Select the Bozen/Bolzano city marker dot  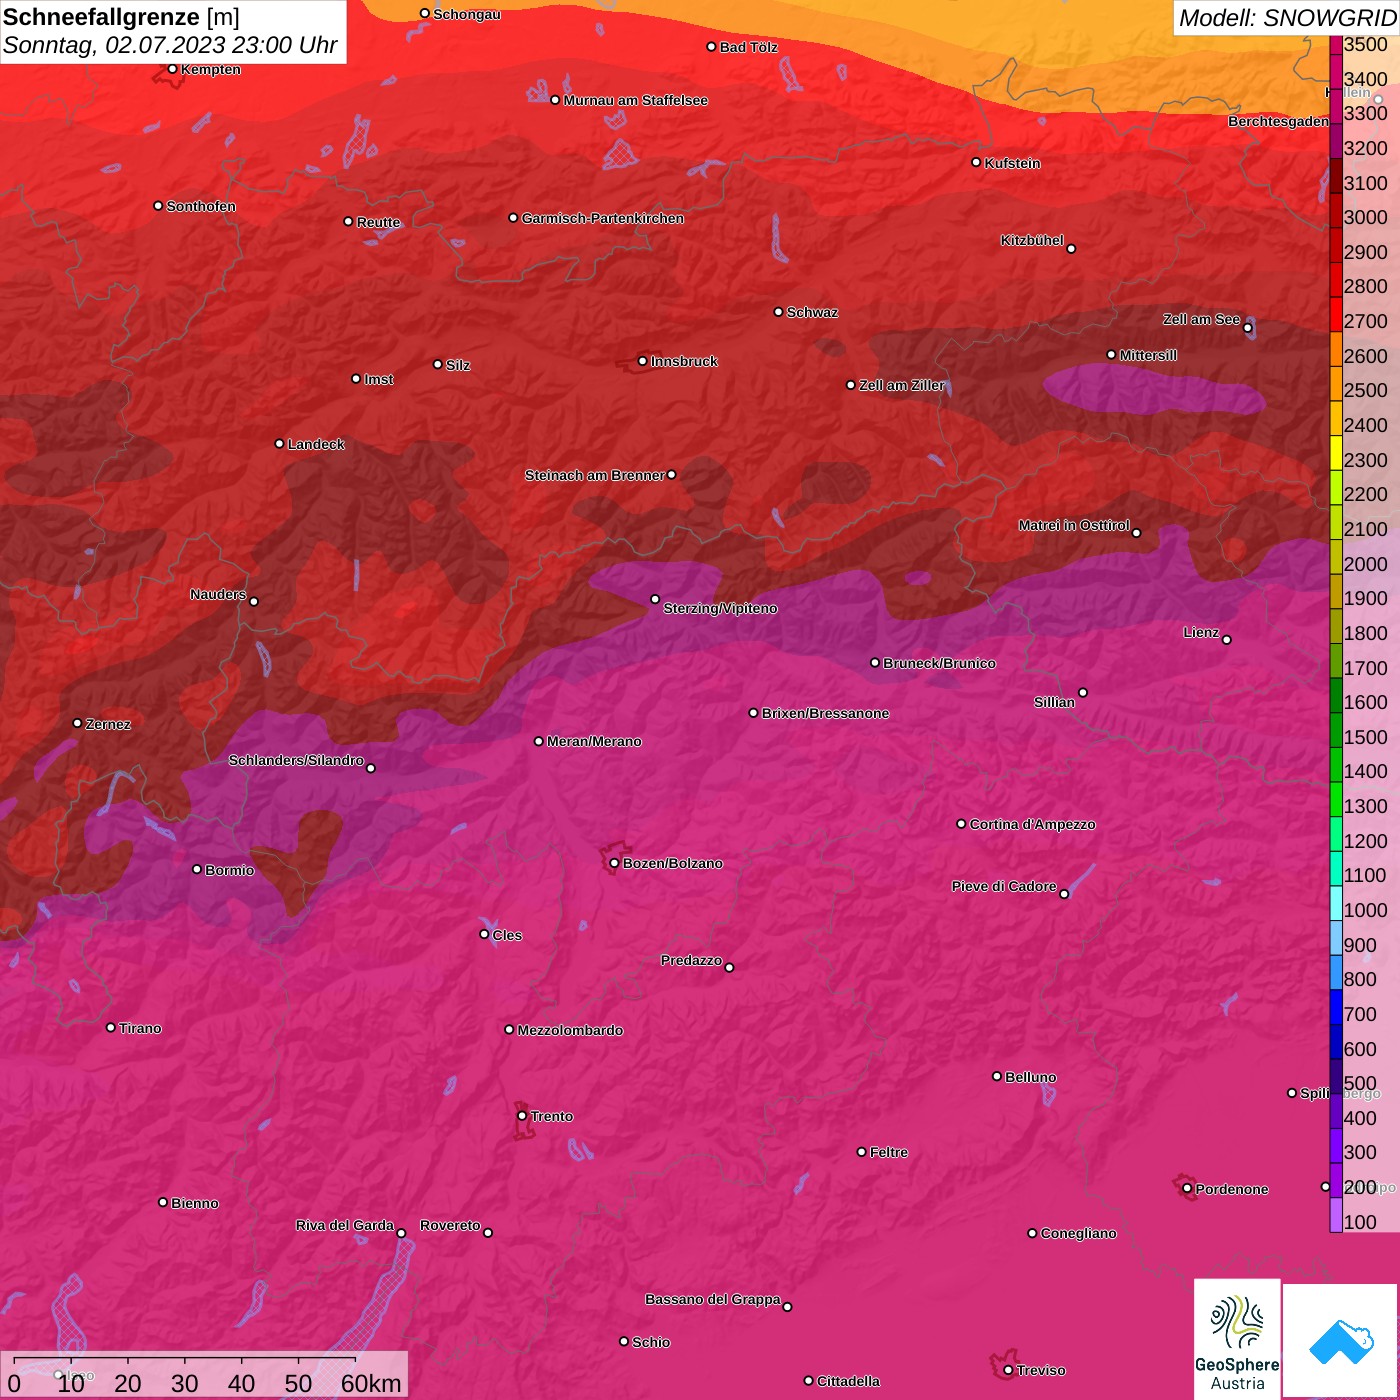614,863
